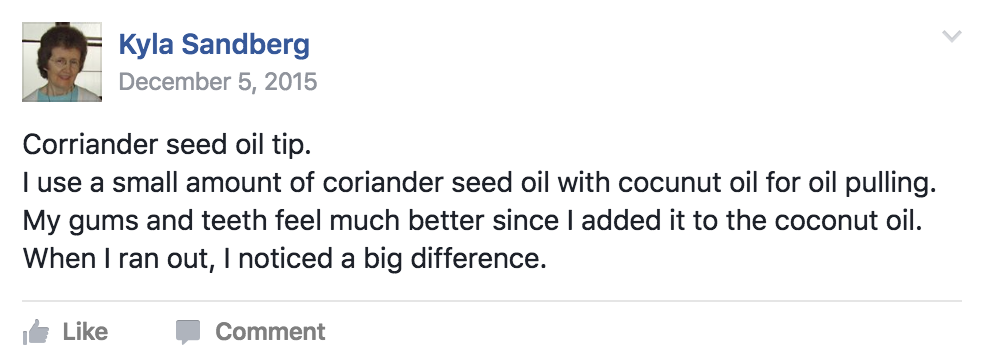This screenshot has width=984, height=360.
Task: Click the thumbs-up Like icon
Action: (x=36, y=332)
